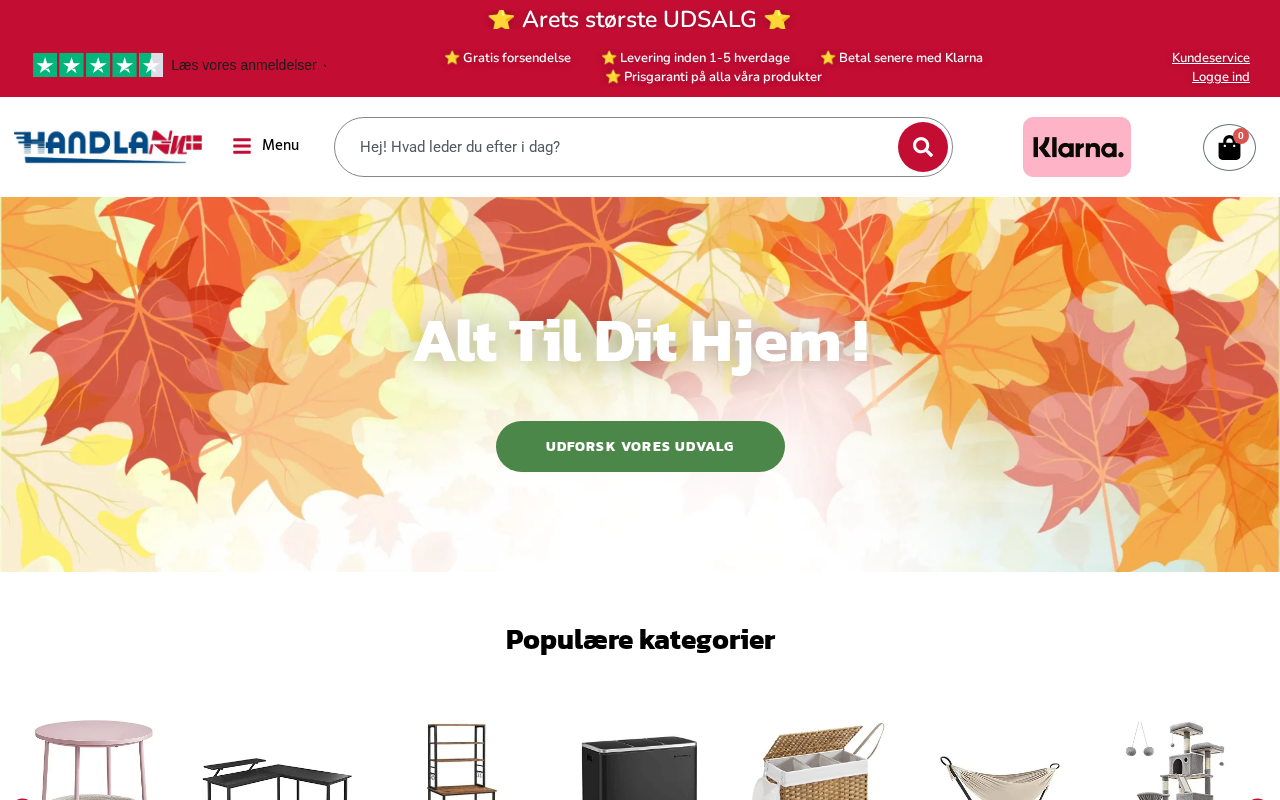Click the Trustpilot star rating
Viewport: 1280px width, 800px height.
click(x=98, y=65)
